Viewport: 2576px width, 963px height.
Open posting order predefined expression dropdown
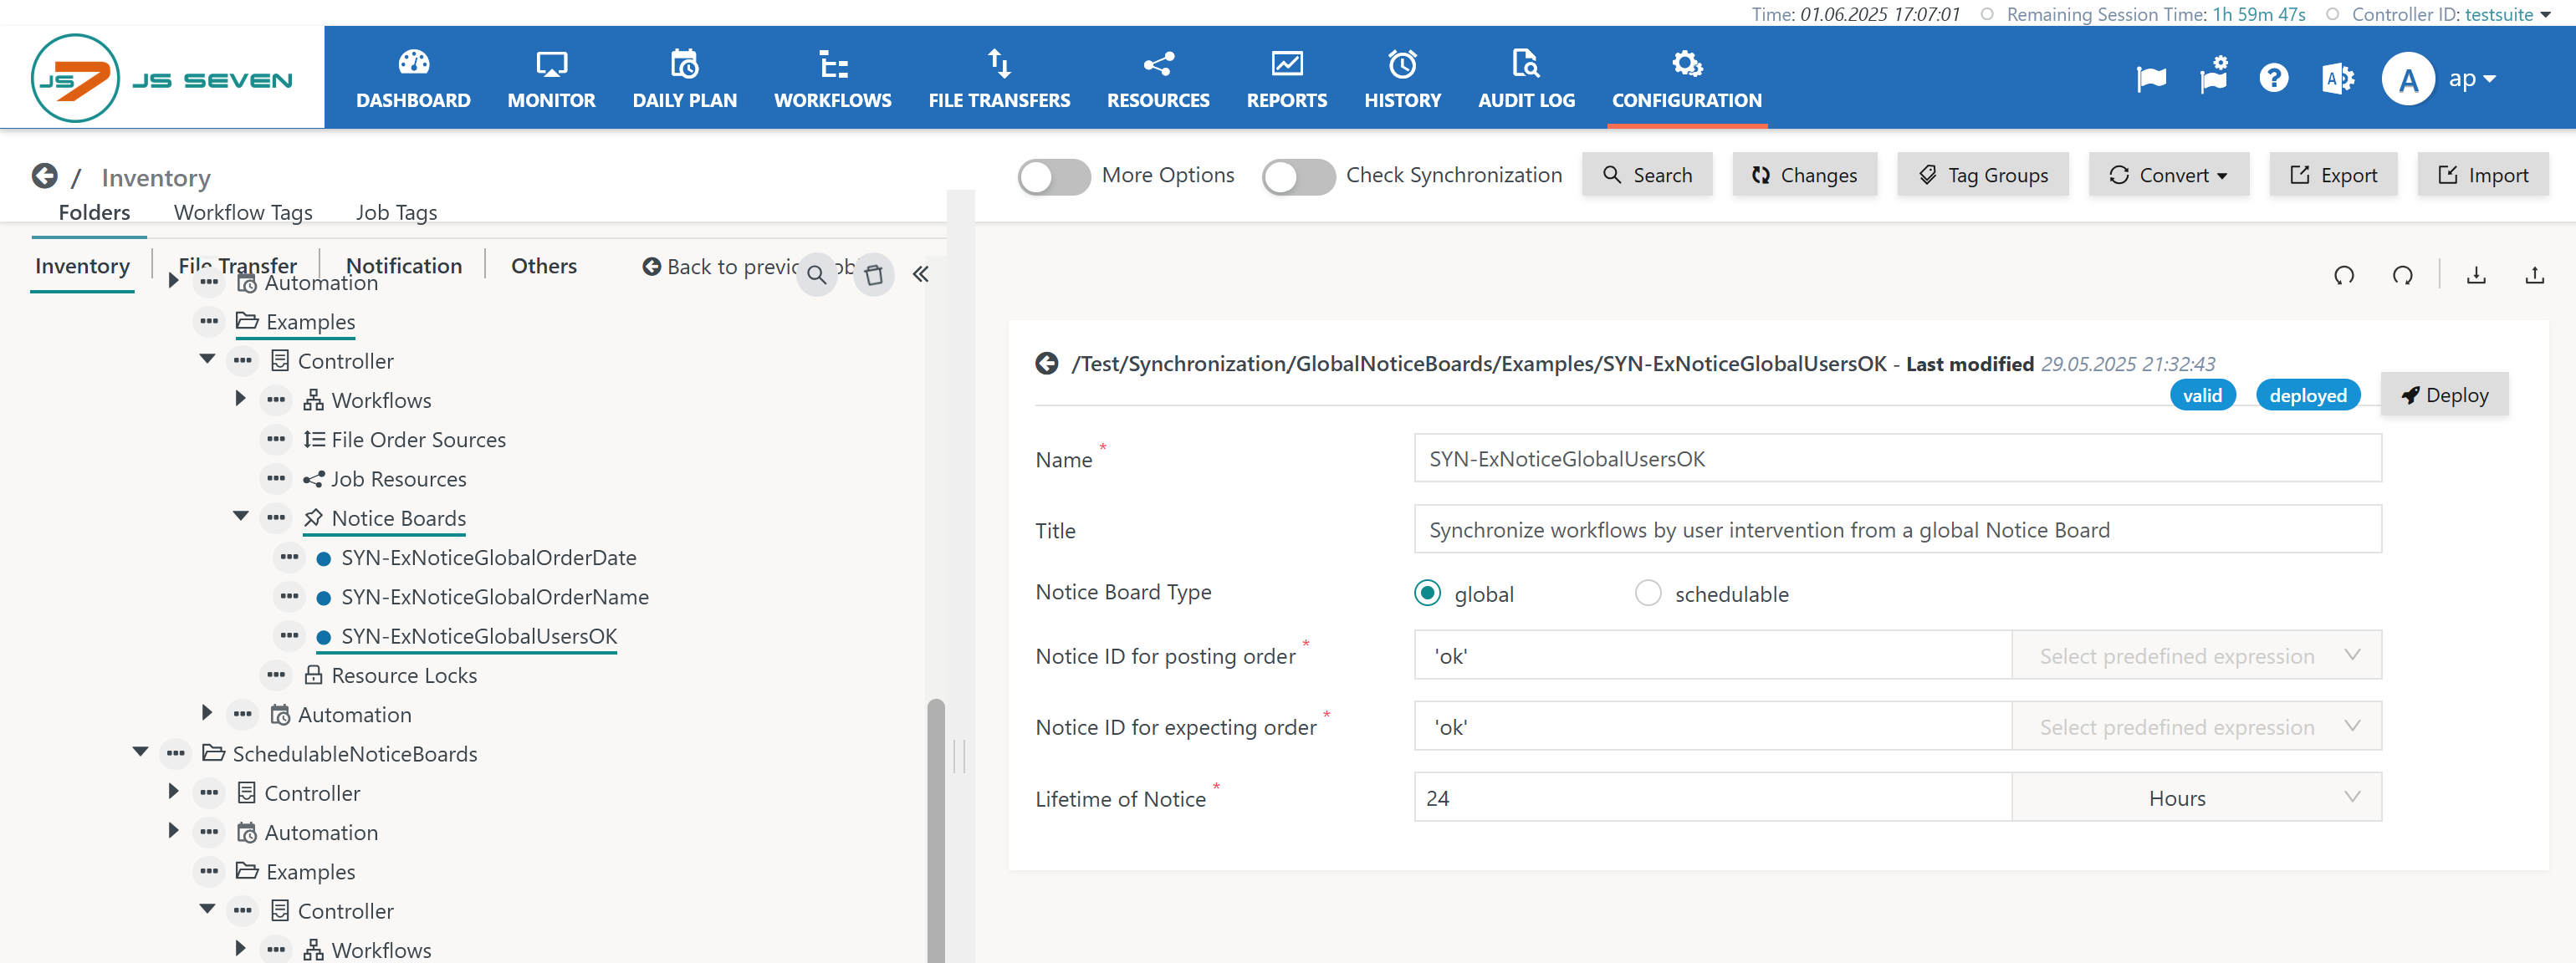[x=2197, y=655]
